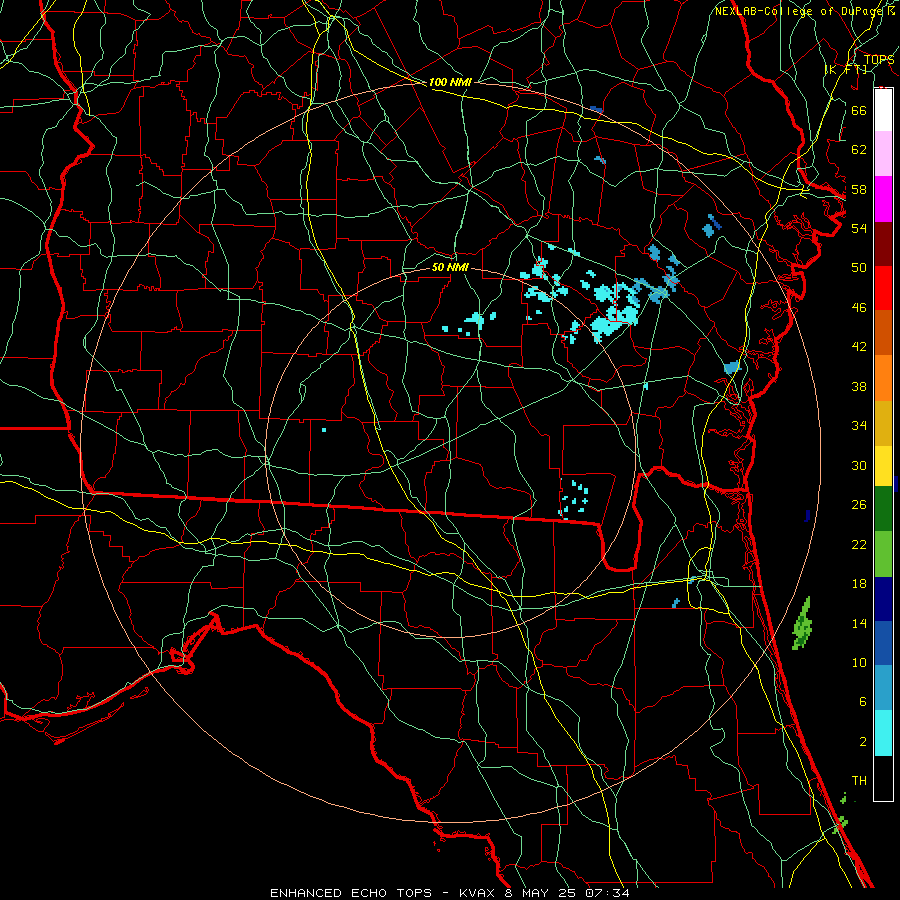
Task: Click the black TH legend swatch
Action: tap(883, 778)
